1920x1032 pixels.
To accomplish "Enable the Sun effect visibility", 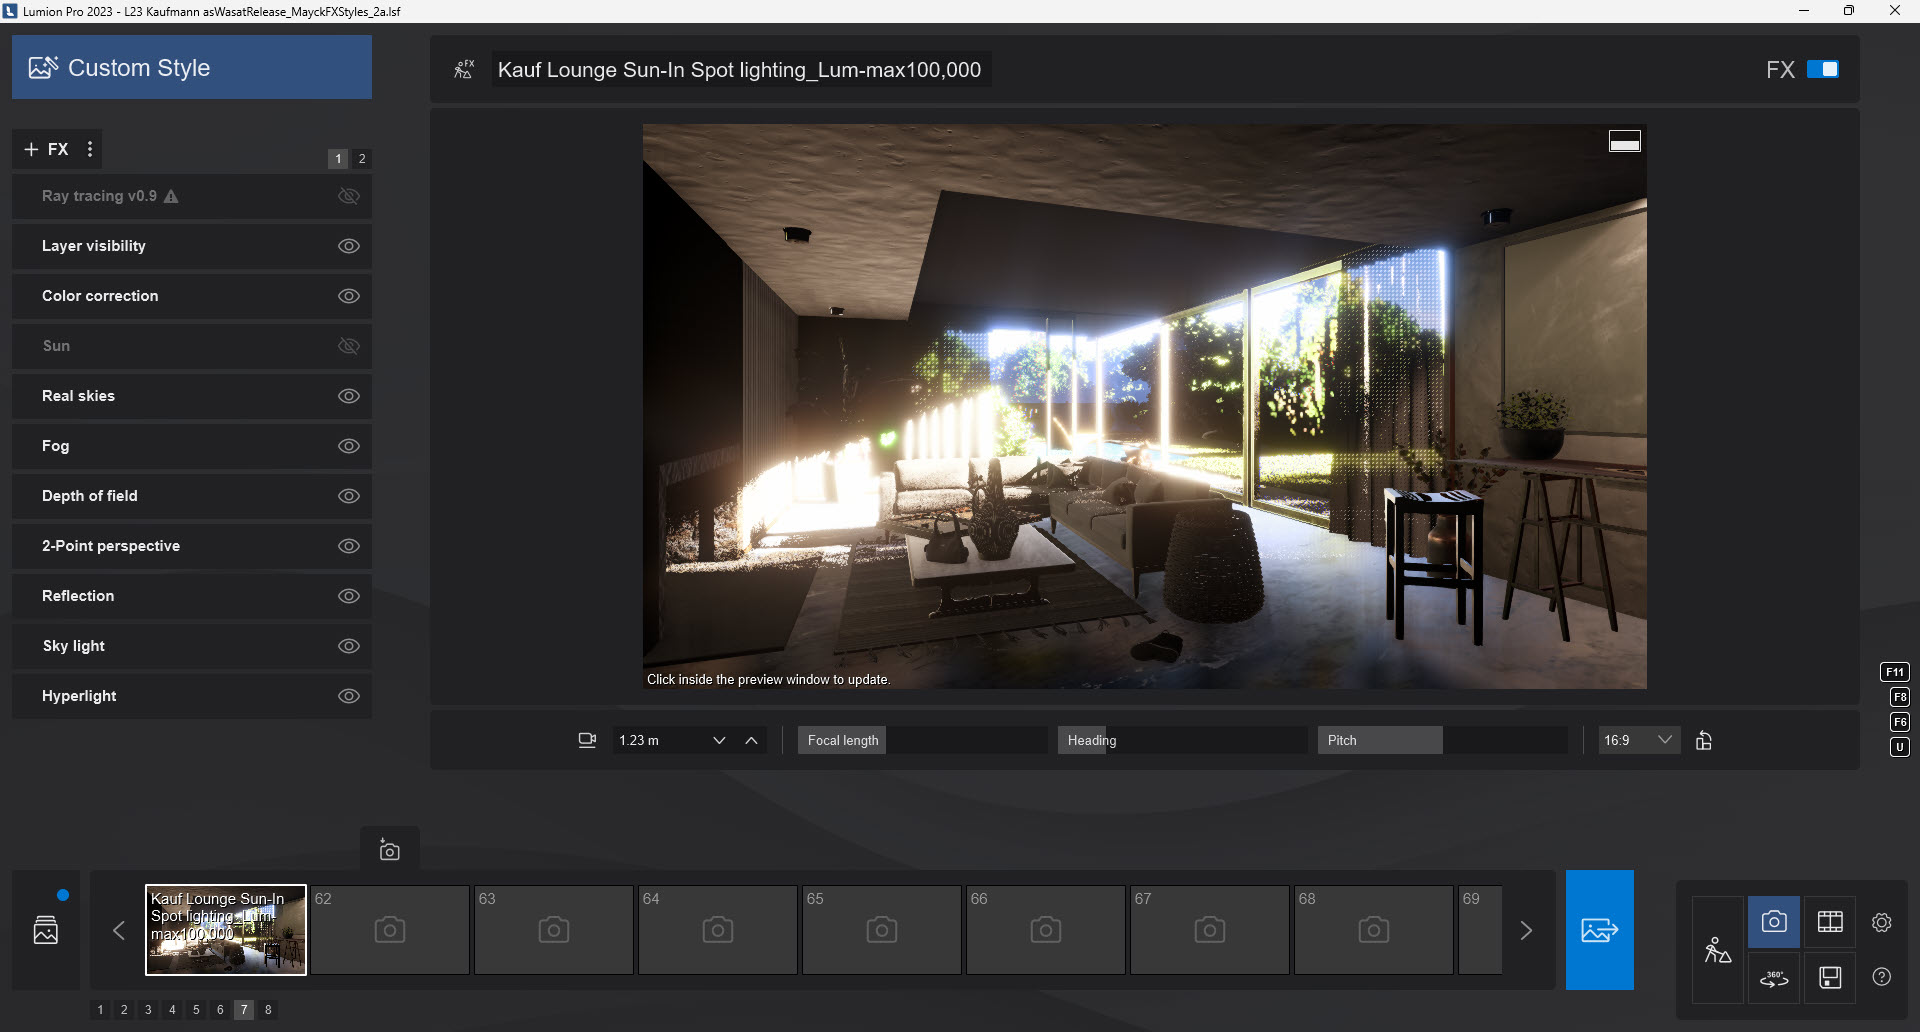I will 348,346.
